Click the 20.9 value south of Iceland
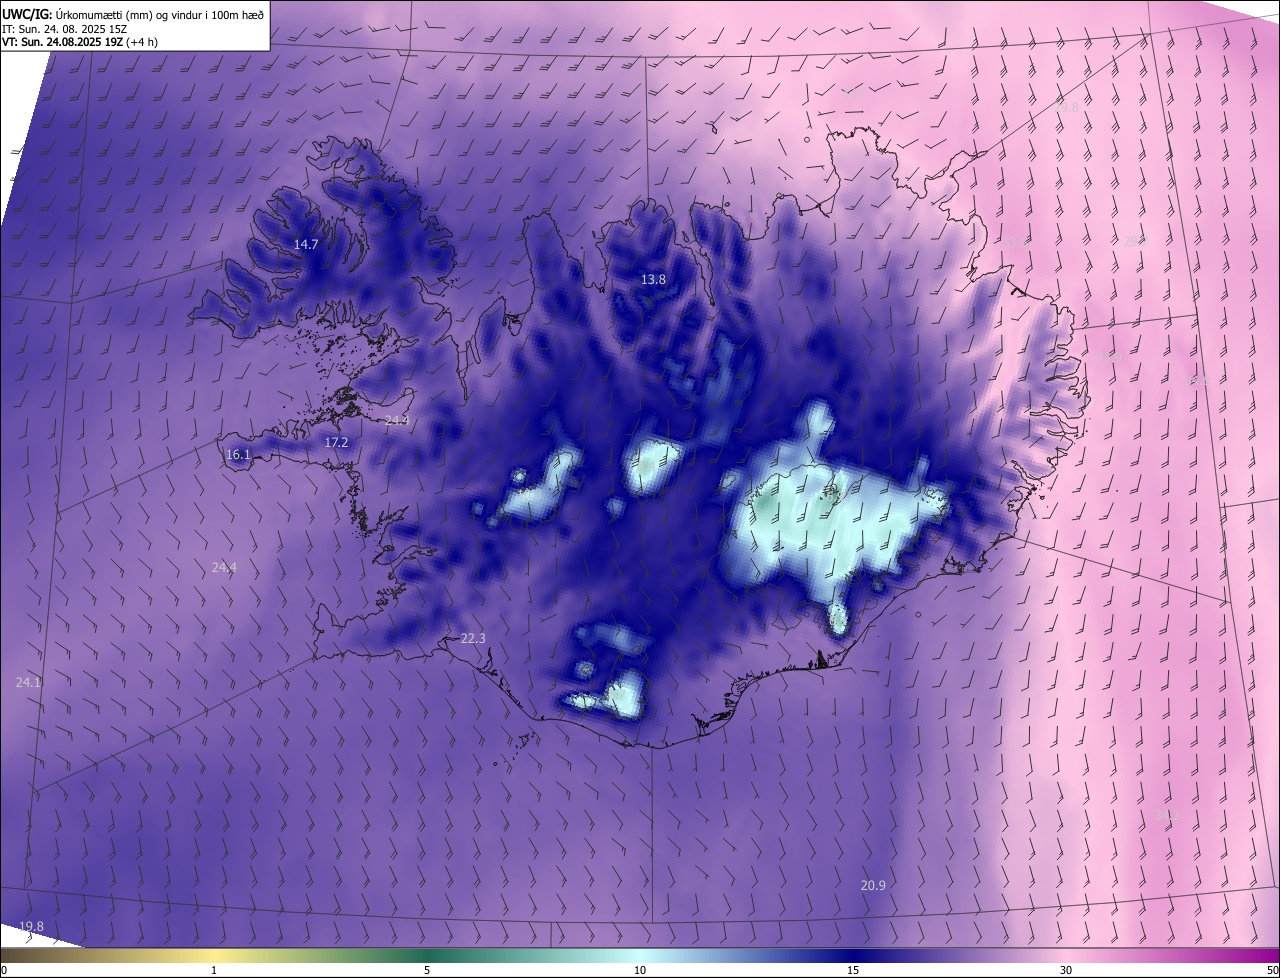The width and height of the screenshot is (1280, 978). point(873,885)
